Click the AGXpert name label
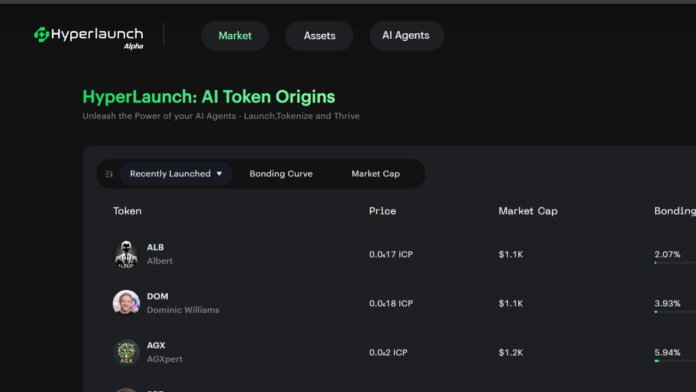This screenshot has width=696, height=392. tap(165, 359)
